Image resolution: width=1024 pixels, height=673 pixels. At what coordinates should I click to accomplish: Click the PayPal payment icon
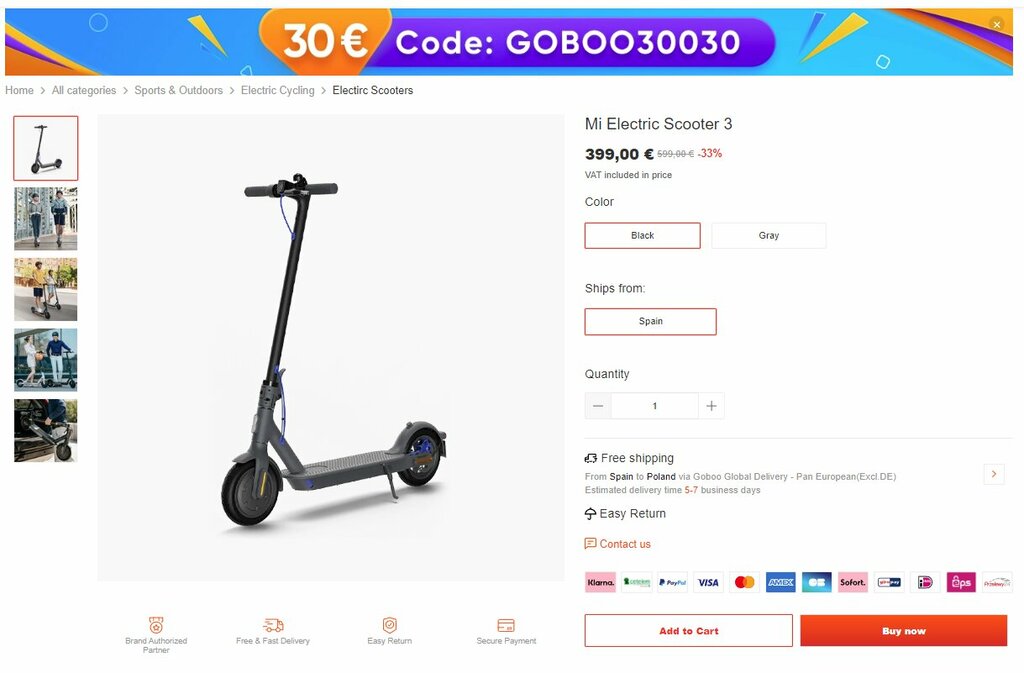click(673, 582)
